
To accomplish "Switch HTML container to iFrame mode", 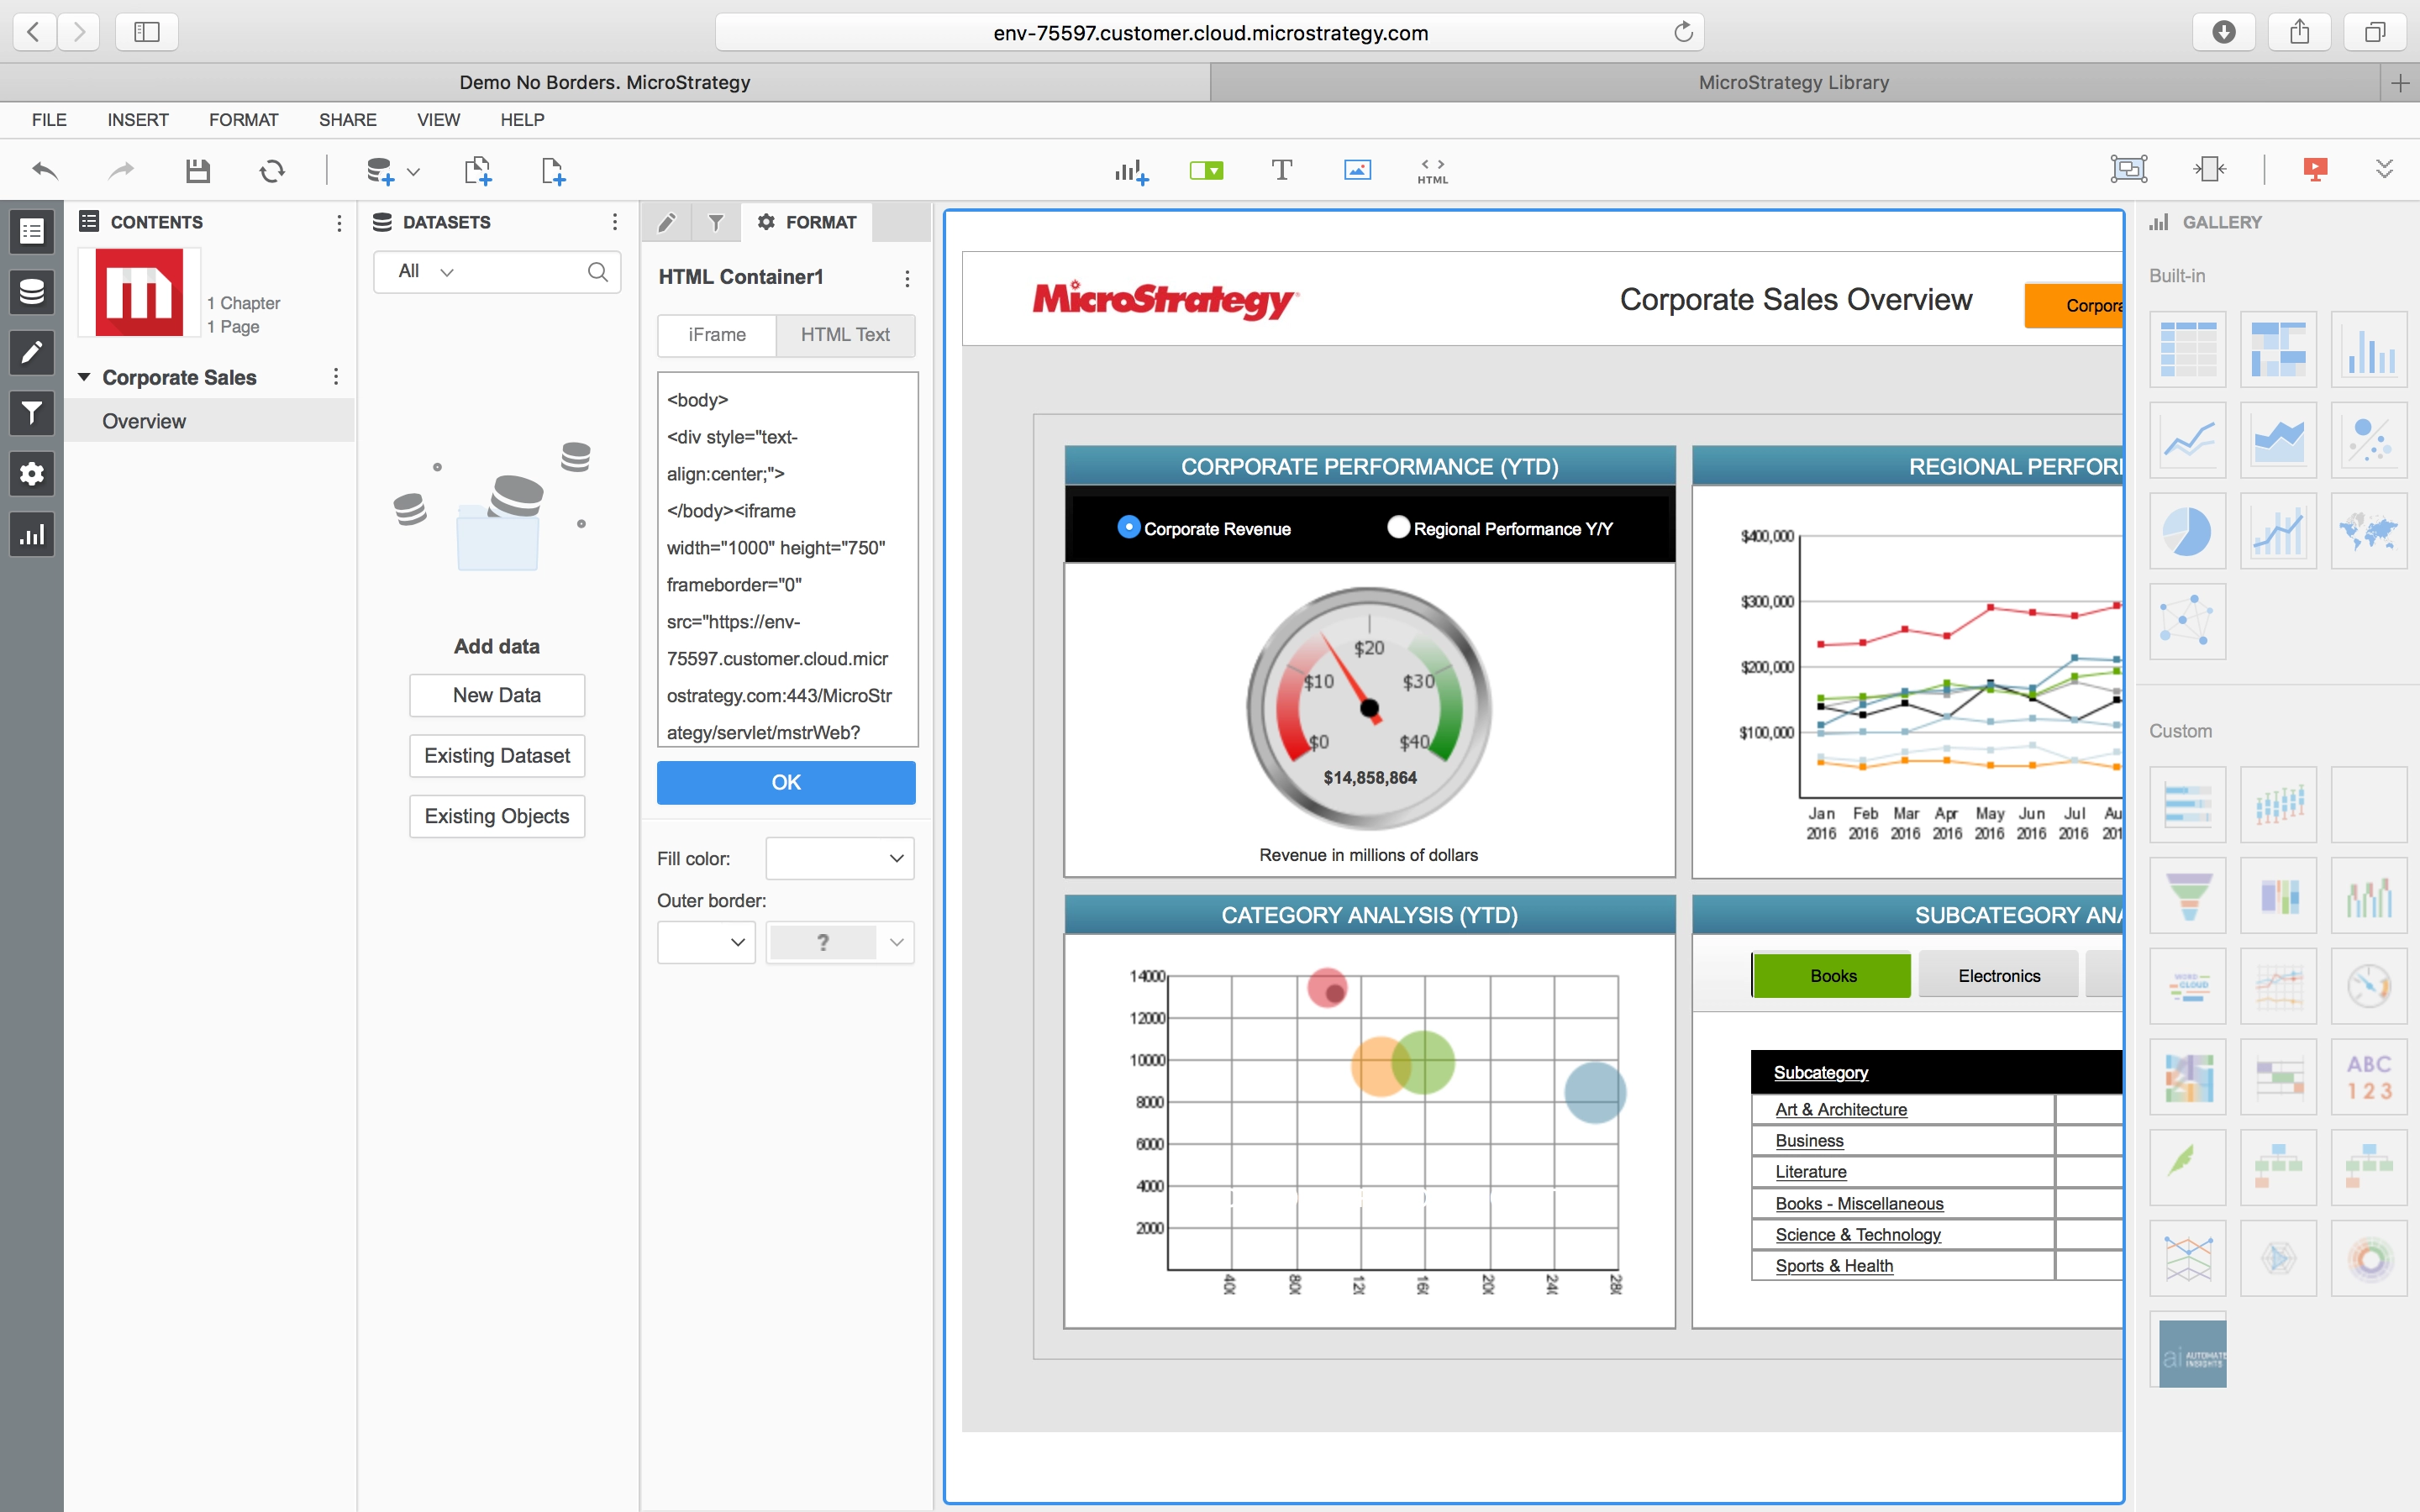I will pos(717,335).
